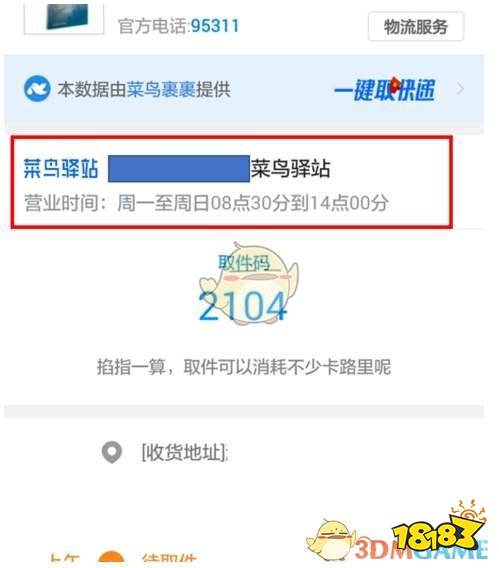The image size is (499, 568).
Task: View business hours line 营业时间
Action: [206, 203]
